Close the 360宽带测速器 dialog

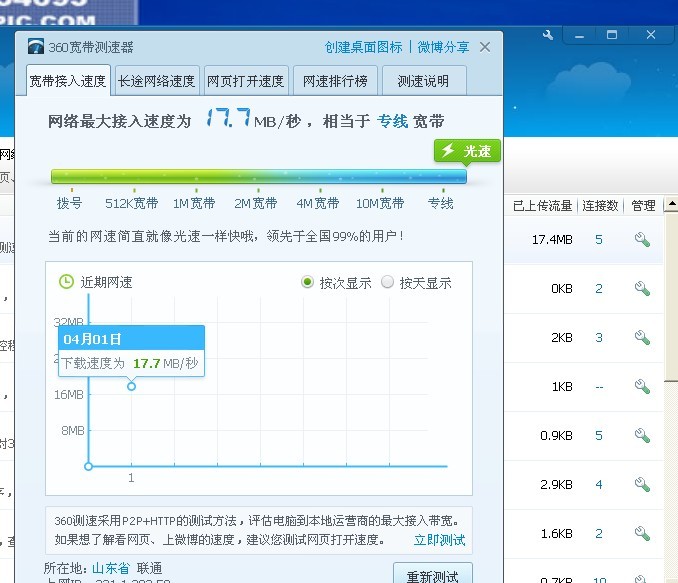point(485,47)
